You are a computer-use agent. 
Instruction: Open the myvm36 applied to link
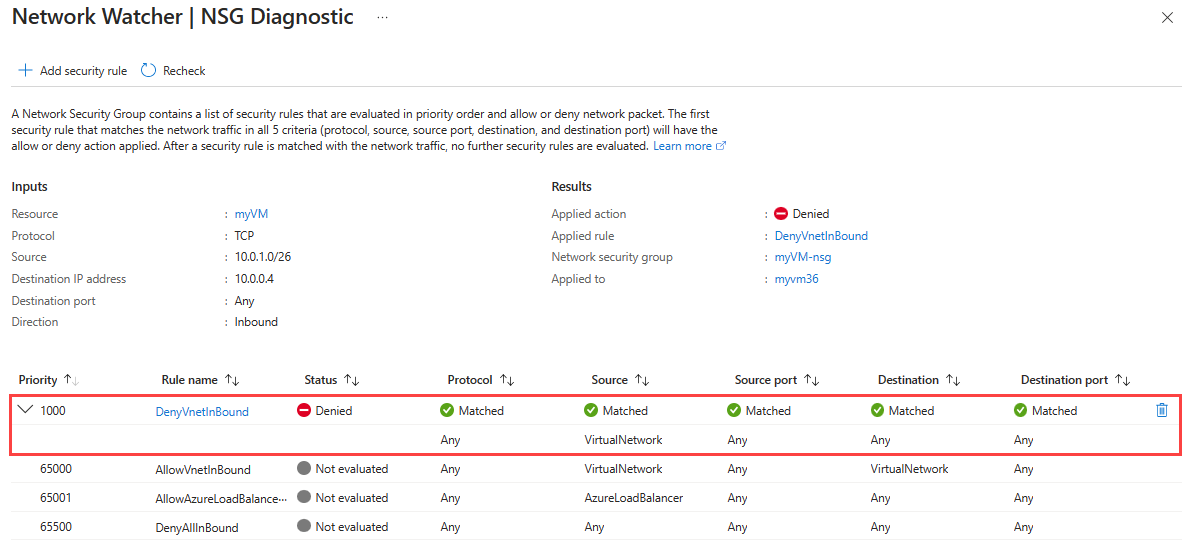pos(796,279)
